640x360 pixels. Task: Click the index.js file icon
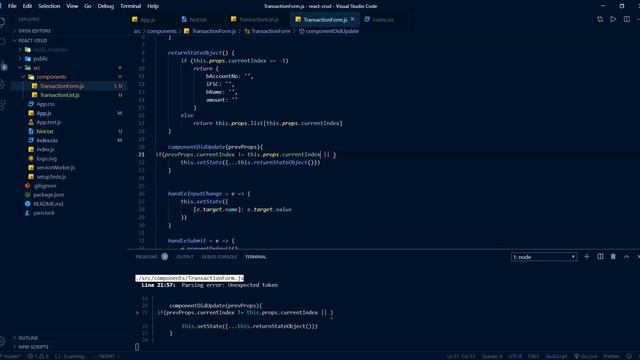point(31,149)
